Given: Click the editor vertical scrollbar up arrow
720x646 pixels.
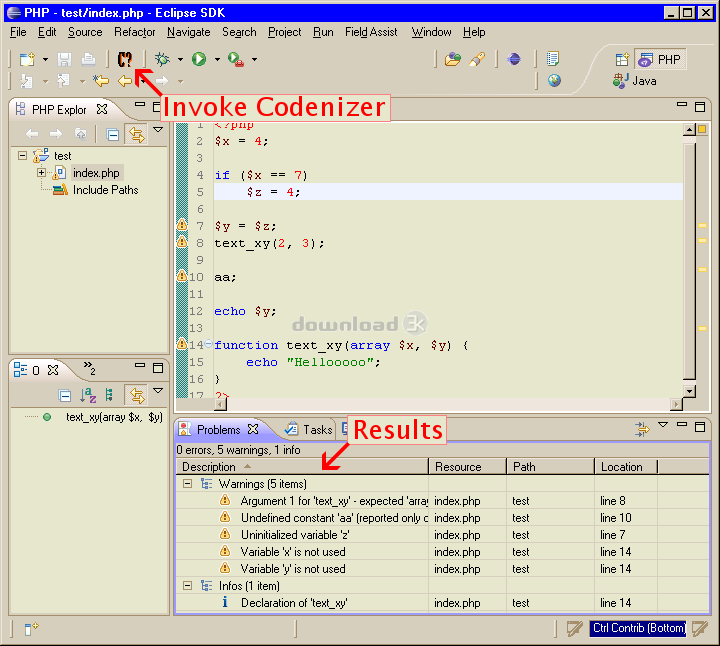Looking at the screenshot, I should [689, 130].
